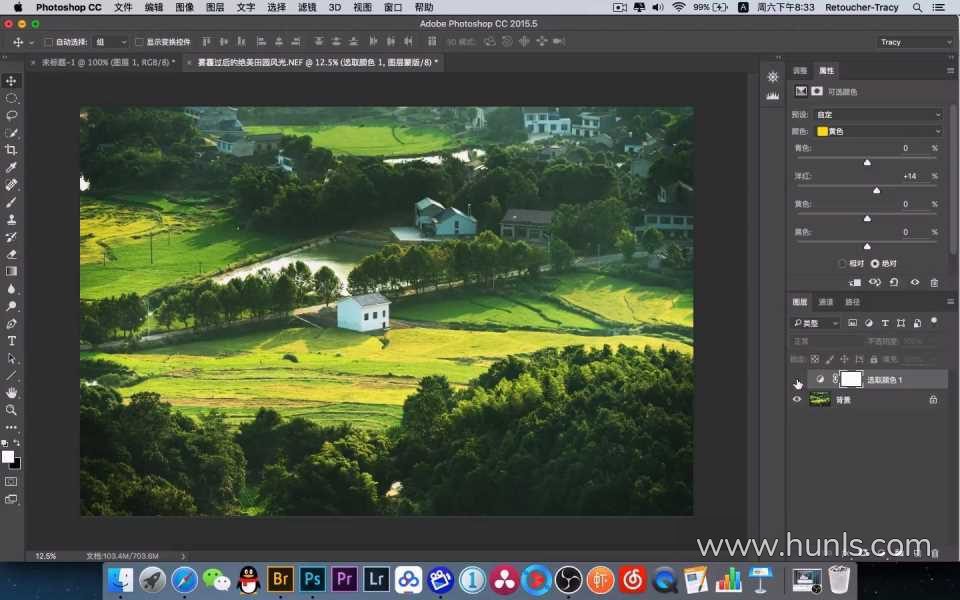Select the Clone Stamp tool
This screenshot has width=960, height=600.
11,219
